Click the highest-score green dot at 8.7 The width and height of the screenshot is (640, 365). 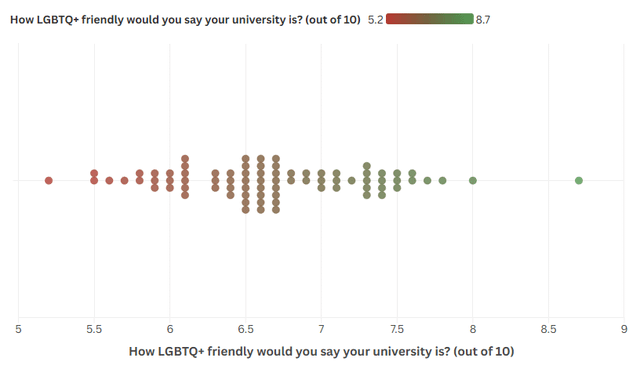[x=578, y=180]
